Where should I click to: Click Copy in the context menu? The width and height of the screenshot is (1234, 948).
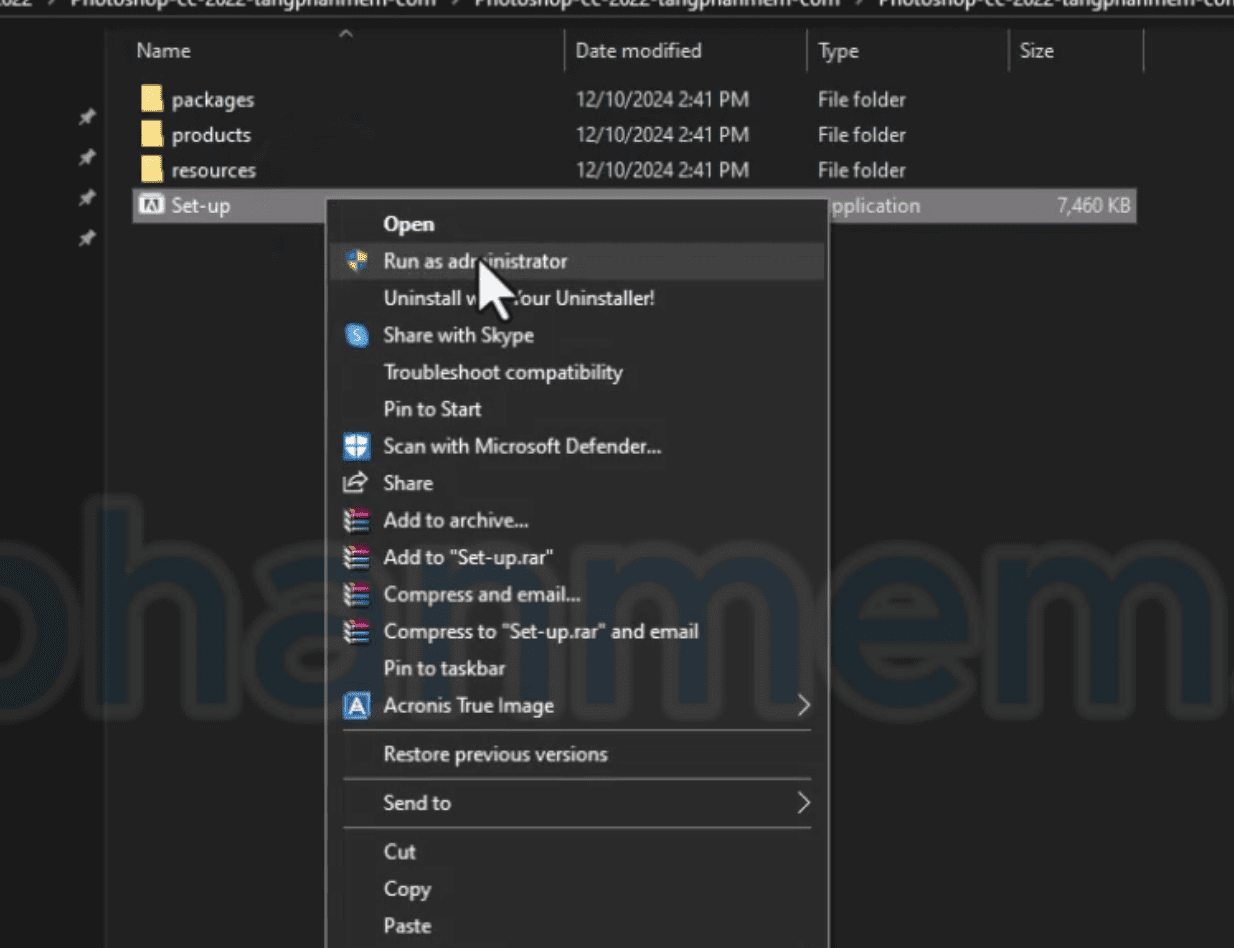[x=407, y=889]
